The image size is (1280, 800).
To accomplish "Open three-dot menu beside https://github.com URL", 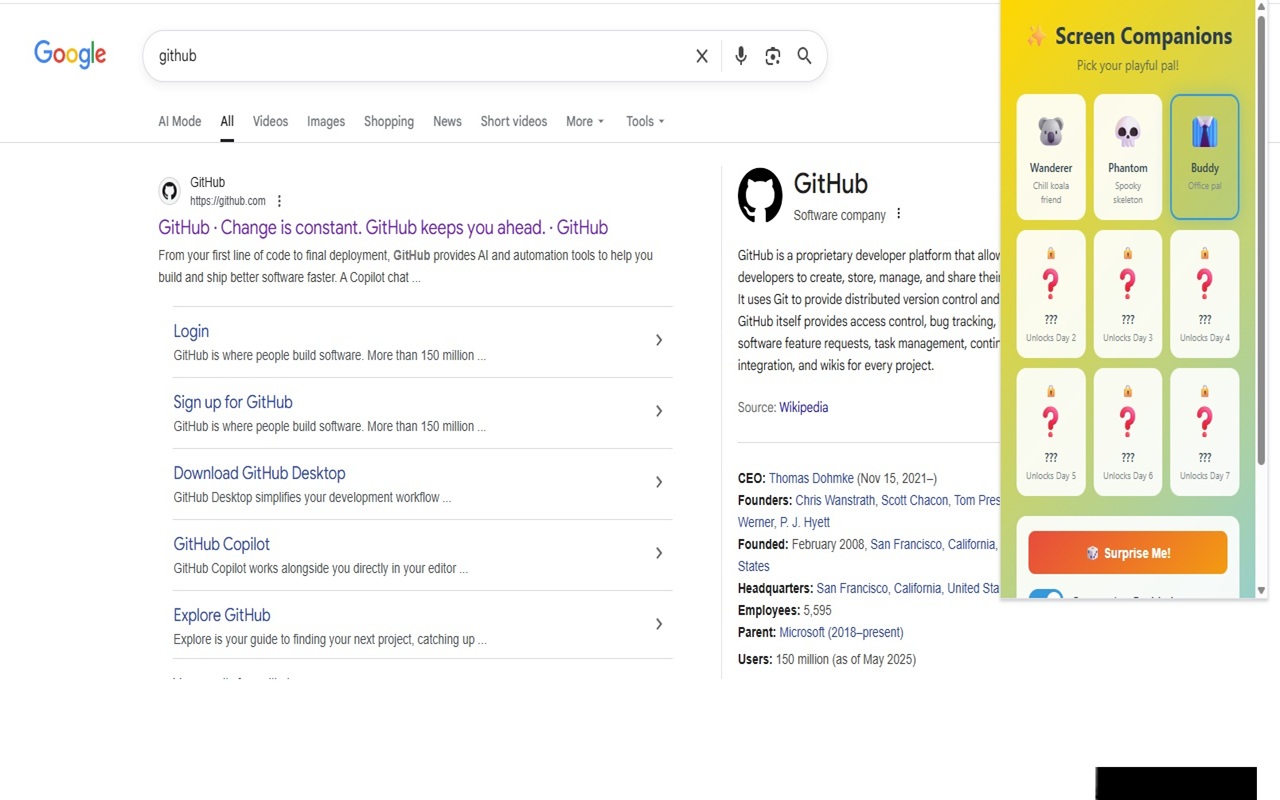I will click(279, 201).
